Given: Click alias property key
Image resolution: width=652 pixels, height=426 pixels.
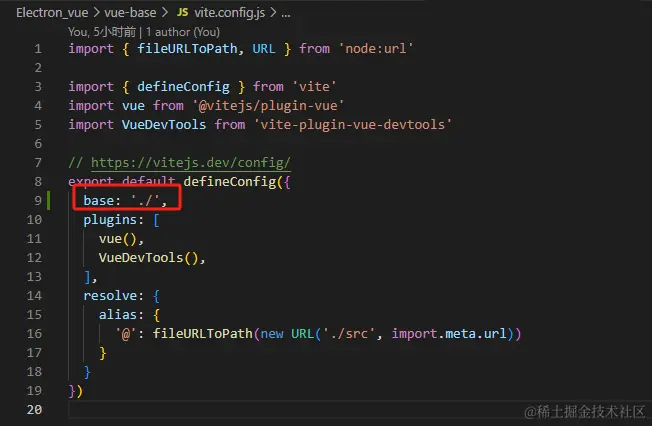Looking at the screenshot, I should pos(118,315).
